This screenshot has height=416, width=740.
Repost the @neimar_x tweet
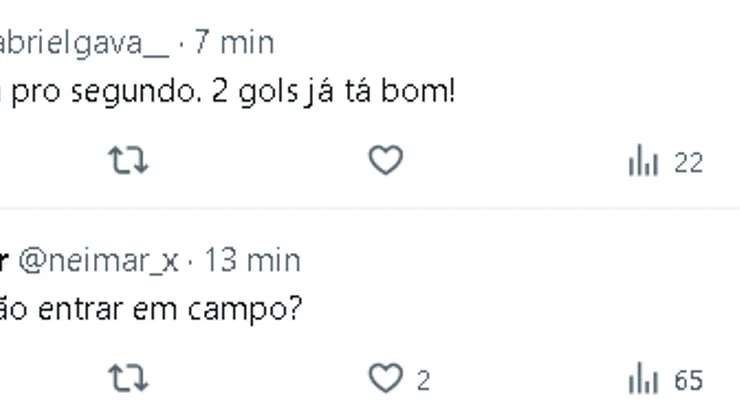point(128,380)
